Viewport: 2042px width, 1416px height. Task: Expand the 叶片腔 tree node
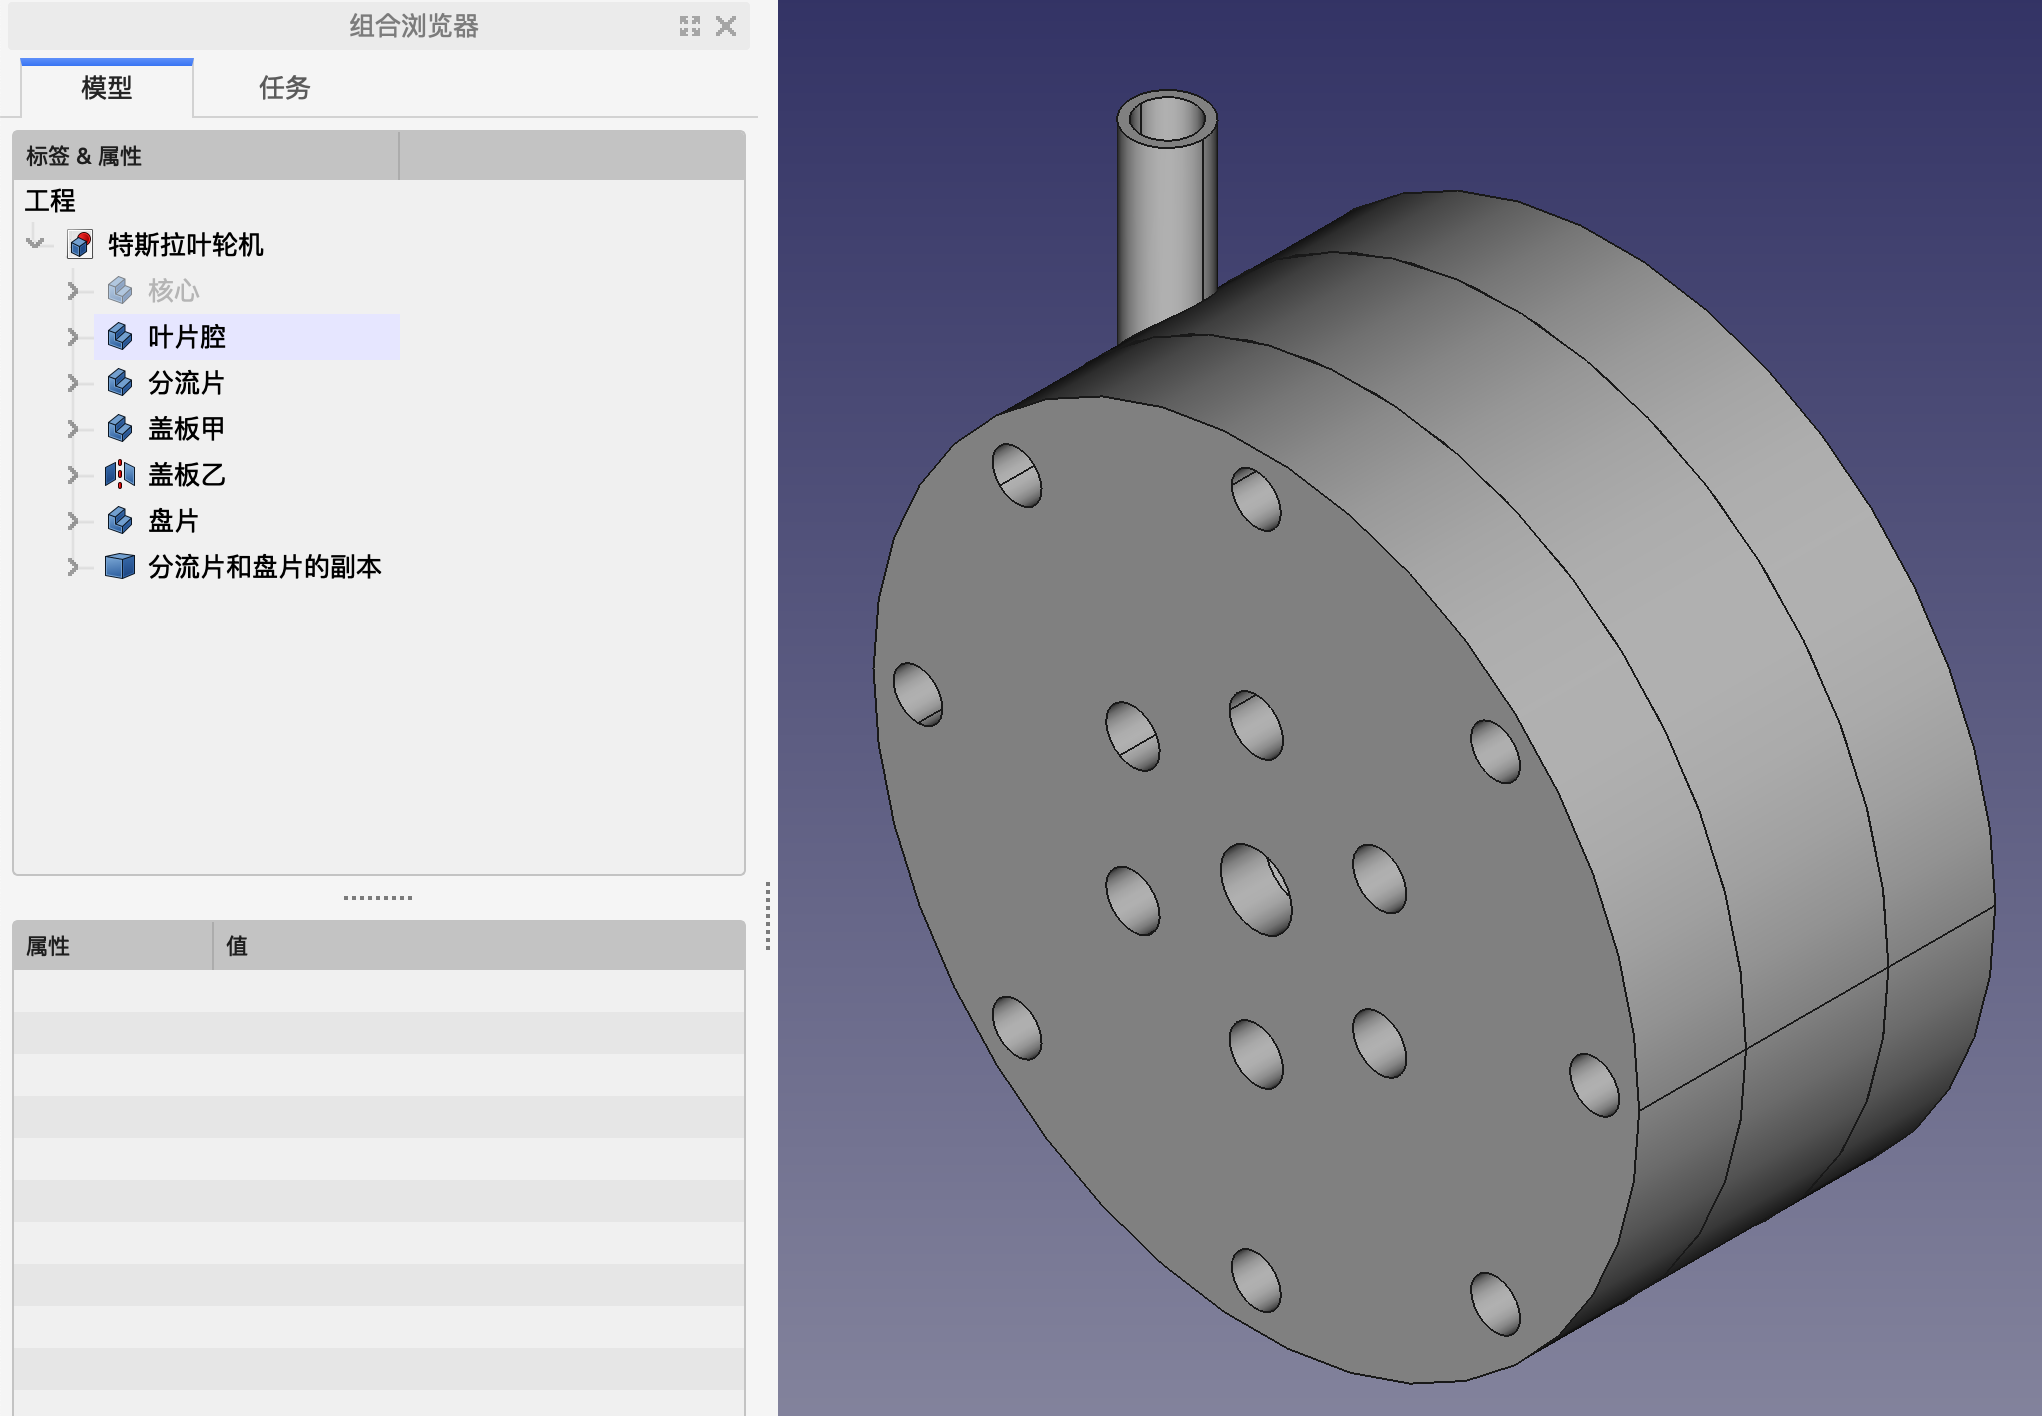(x=72, y=337)
